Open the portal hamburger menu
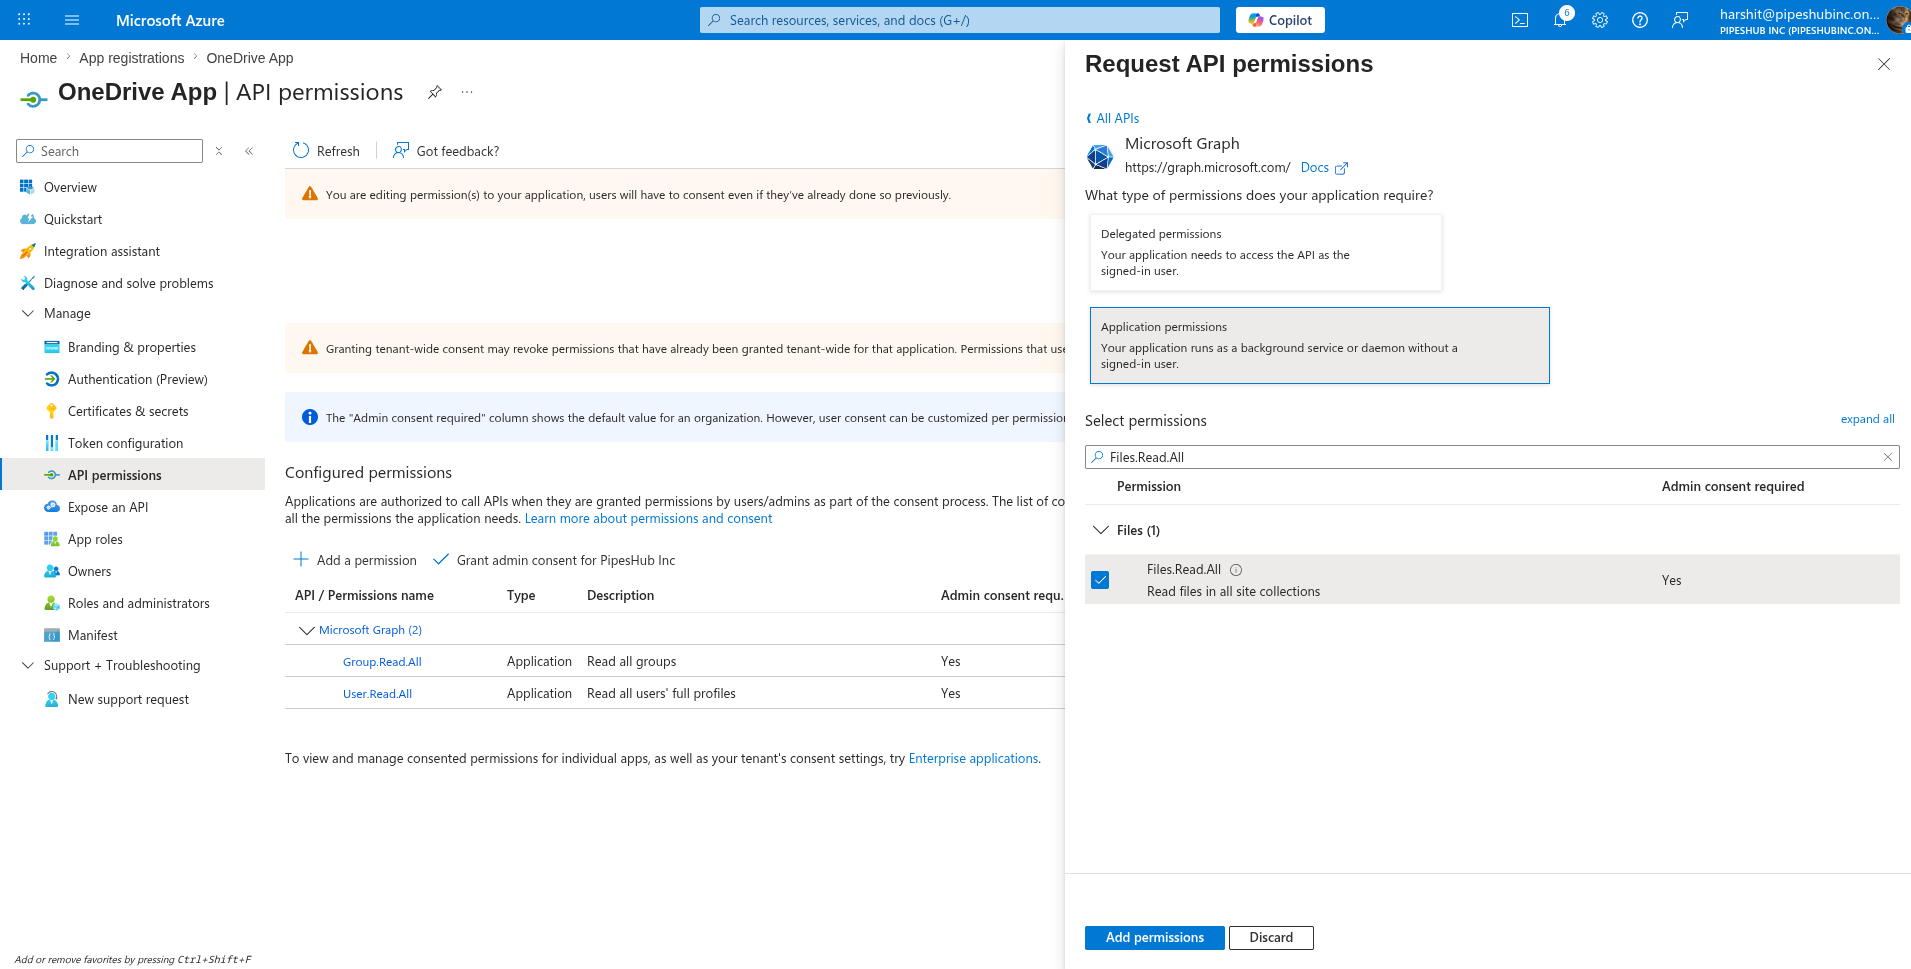 pyautogui.click(x=72, y=20)
